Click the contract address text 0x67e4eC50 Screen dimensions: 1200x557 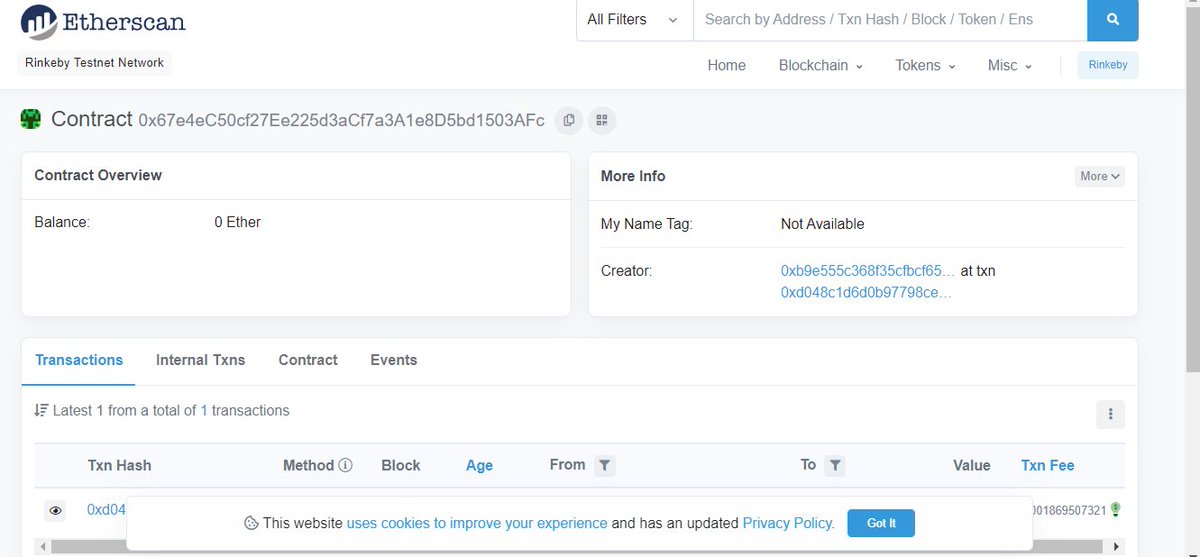coord(341,121)
